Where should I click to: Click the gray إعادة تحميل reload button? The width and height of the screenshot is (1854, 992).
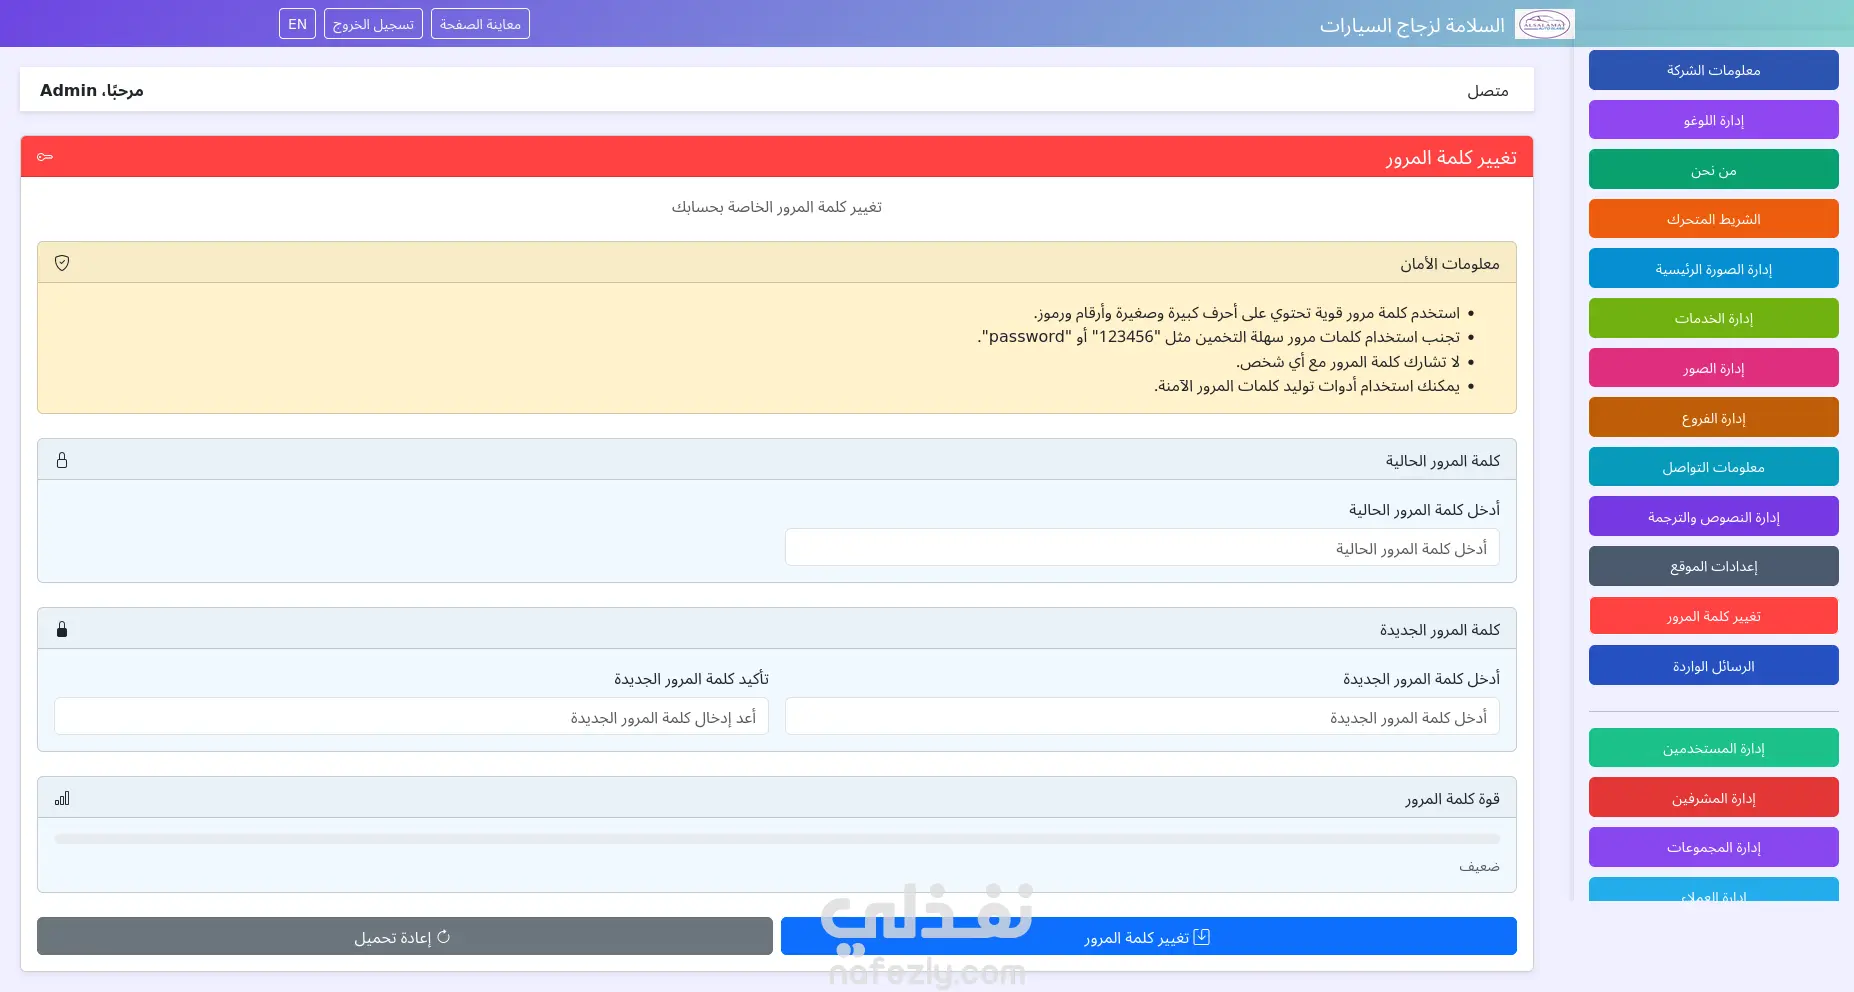pos(405,936)
